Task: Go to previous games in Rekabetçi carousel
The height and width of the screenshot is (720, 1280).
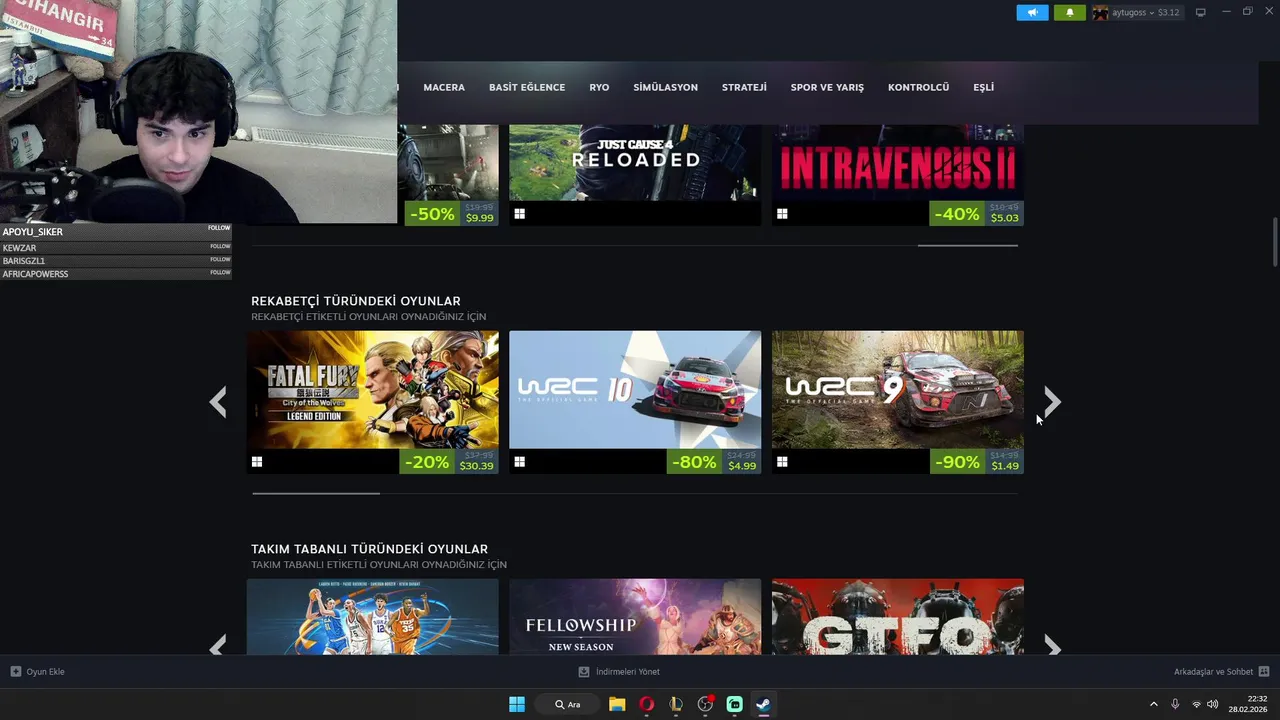Action: click(218, 401)
